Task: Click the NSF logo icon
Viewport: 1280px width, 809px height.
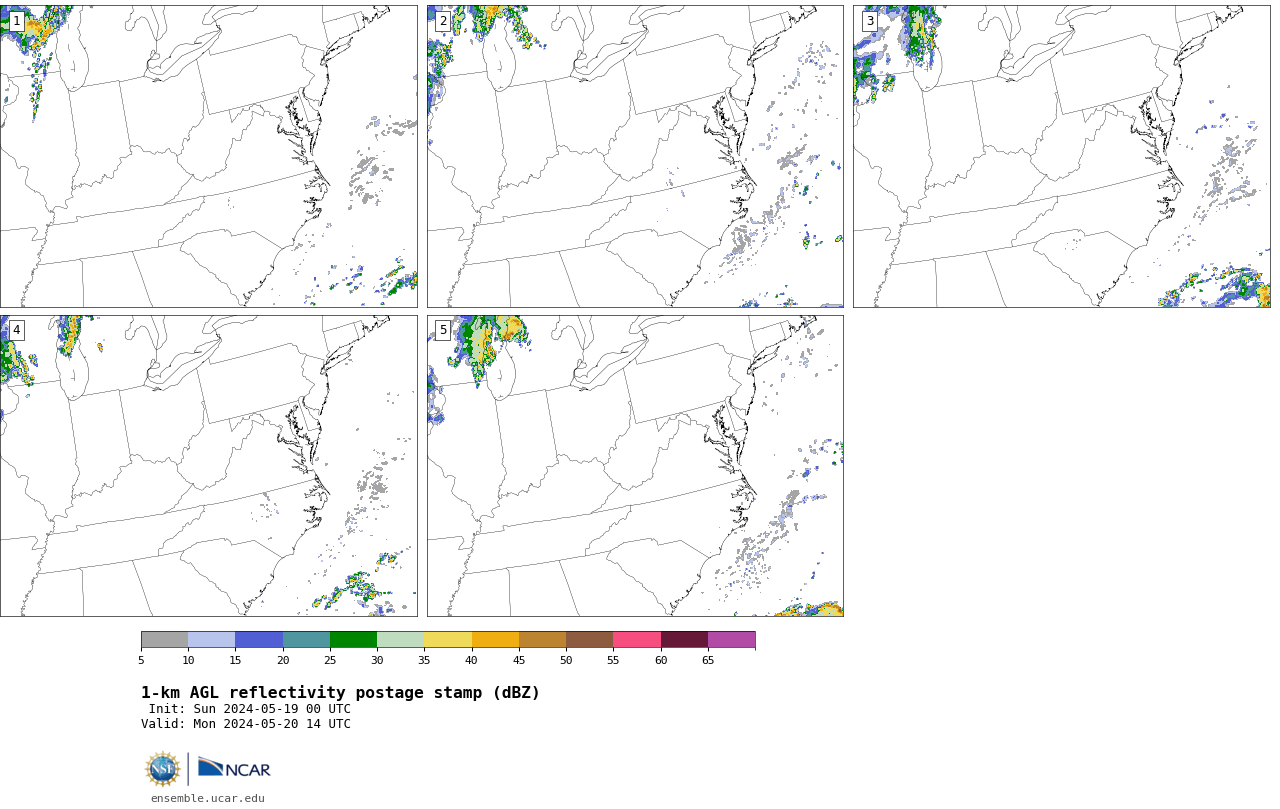Action: click(x=163, y=769)
